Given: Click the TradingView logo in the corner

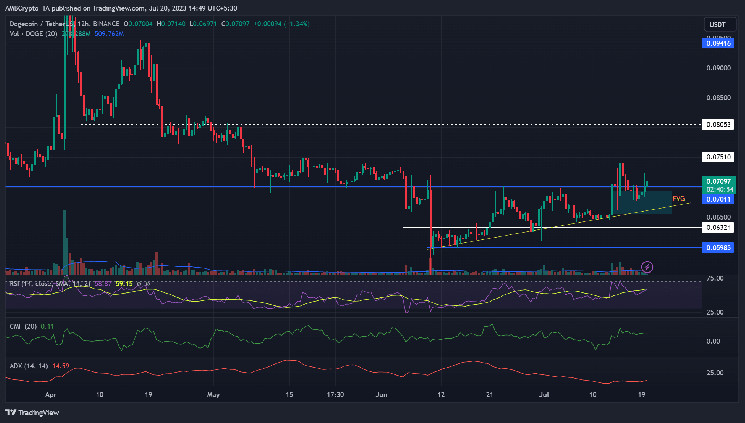Looking at the screenshot, I should [x=28, y=412].
